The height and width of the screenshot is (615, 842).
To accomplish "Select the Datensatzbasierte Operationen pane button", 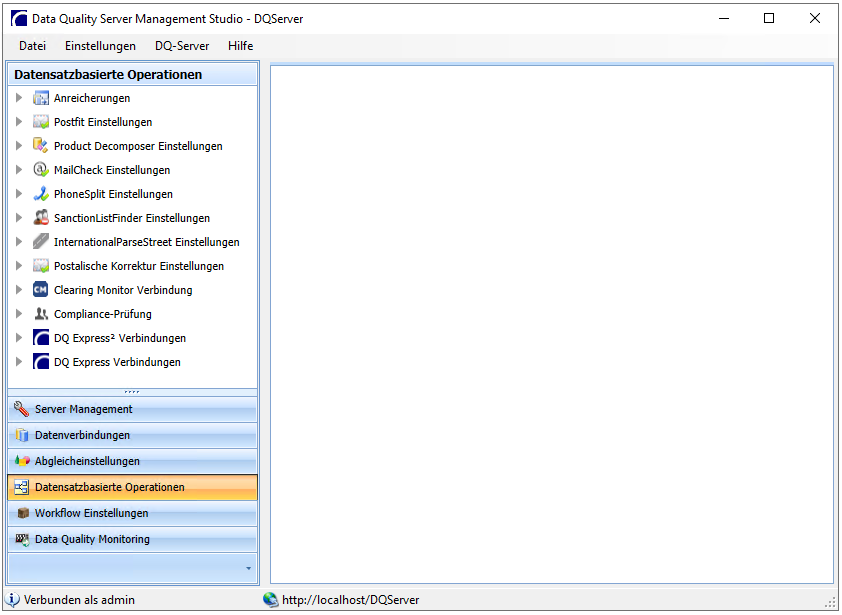I will tap(133, 487).
